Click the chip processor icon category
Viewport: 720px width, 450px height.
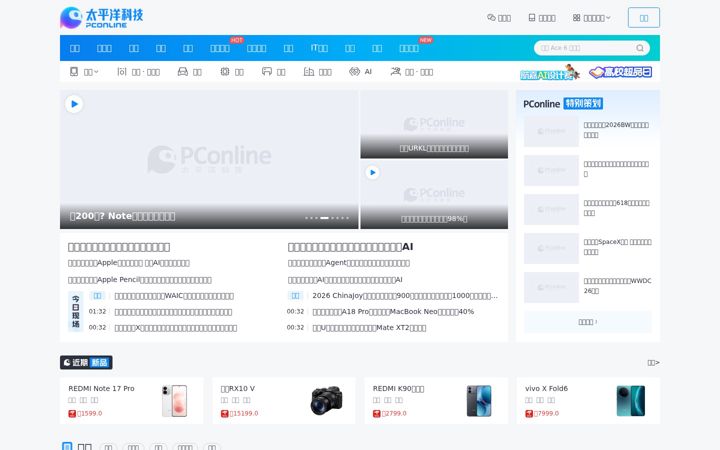pyautogui.click(x=225, y=72)
